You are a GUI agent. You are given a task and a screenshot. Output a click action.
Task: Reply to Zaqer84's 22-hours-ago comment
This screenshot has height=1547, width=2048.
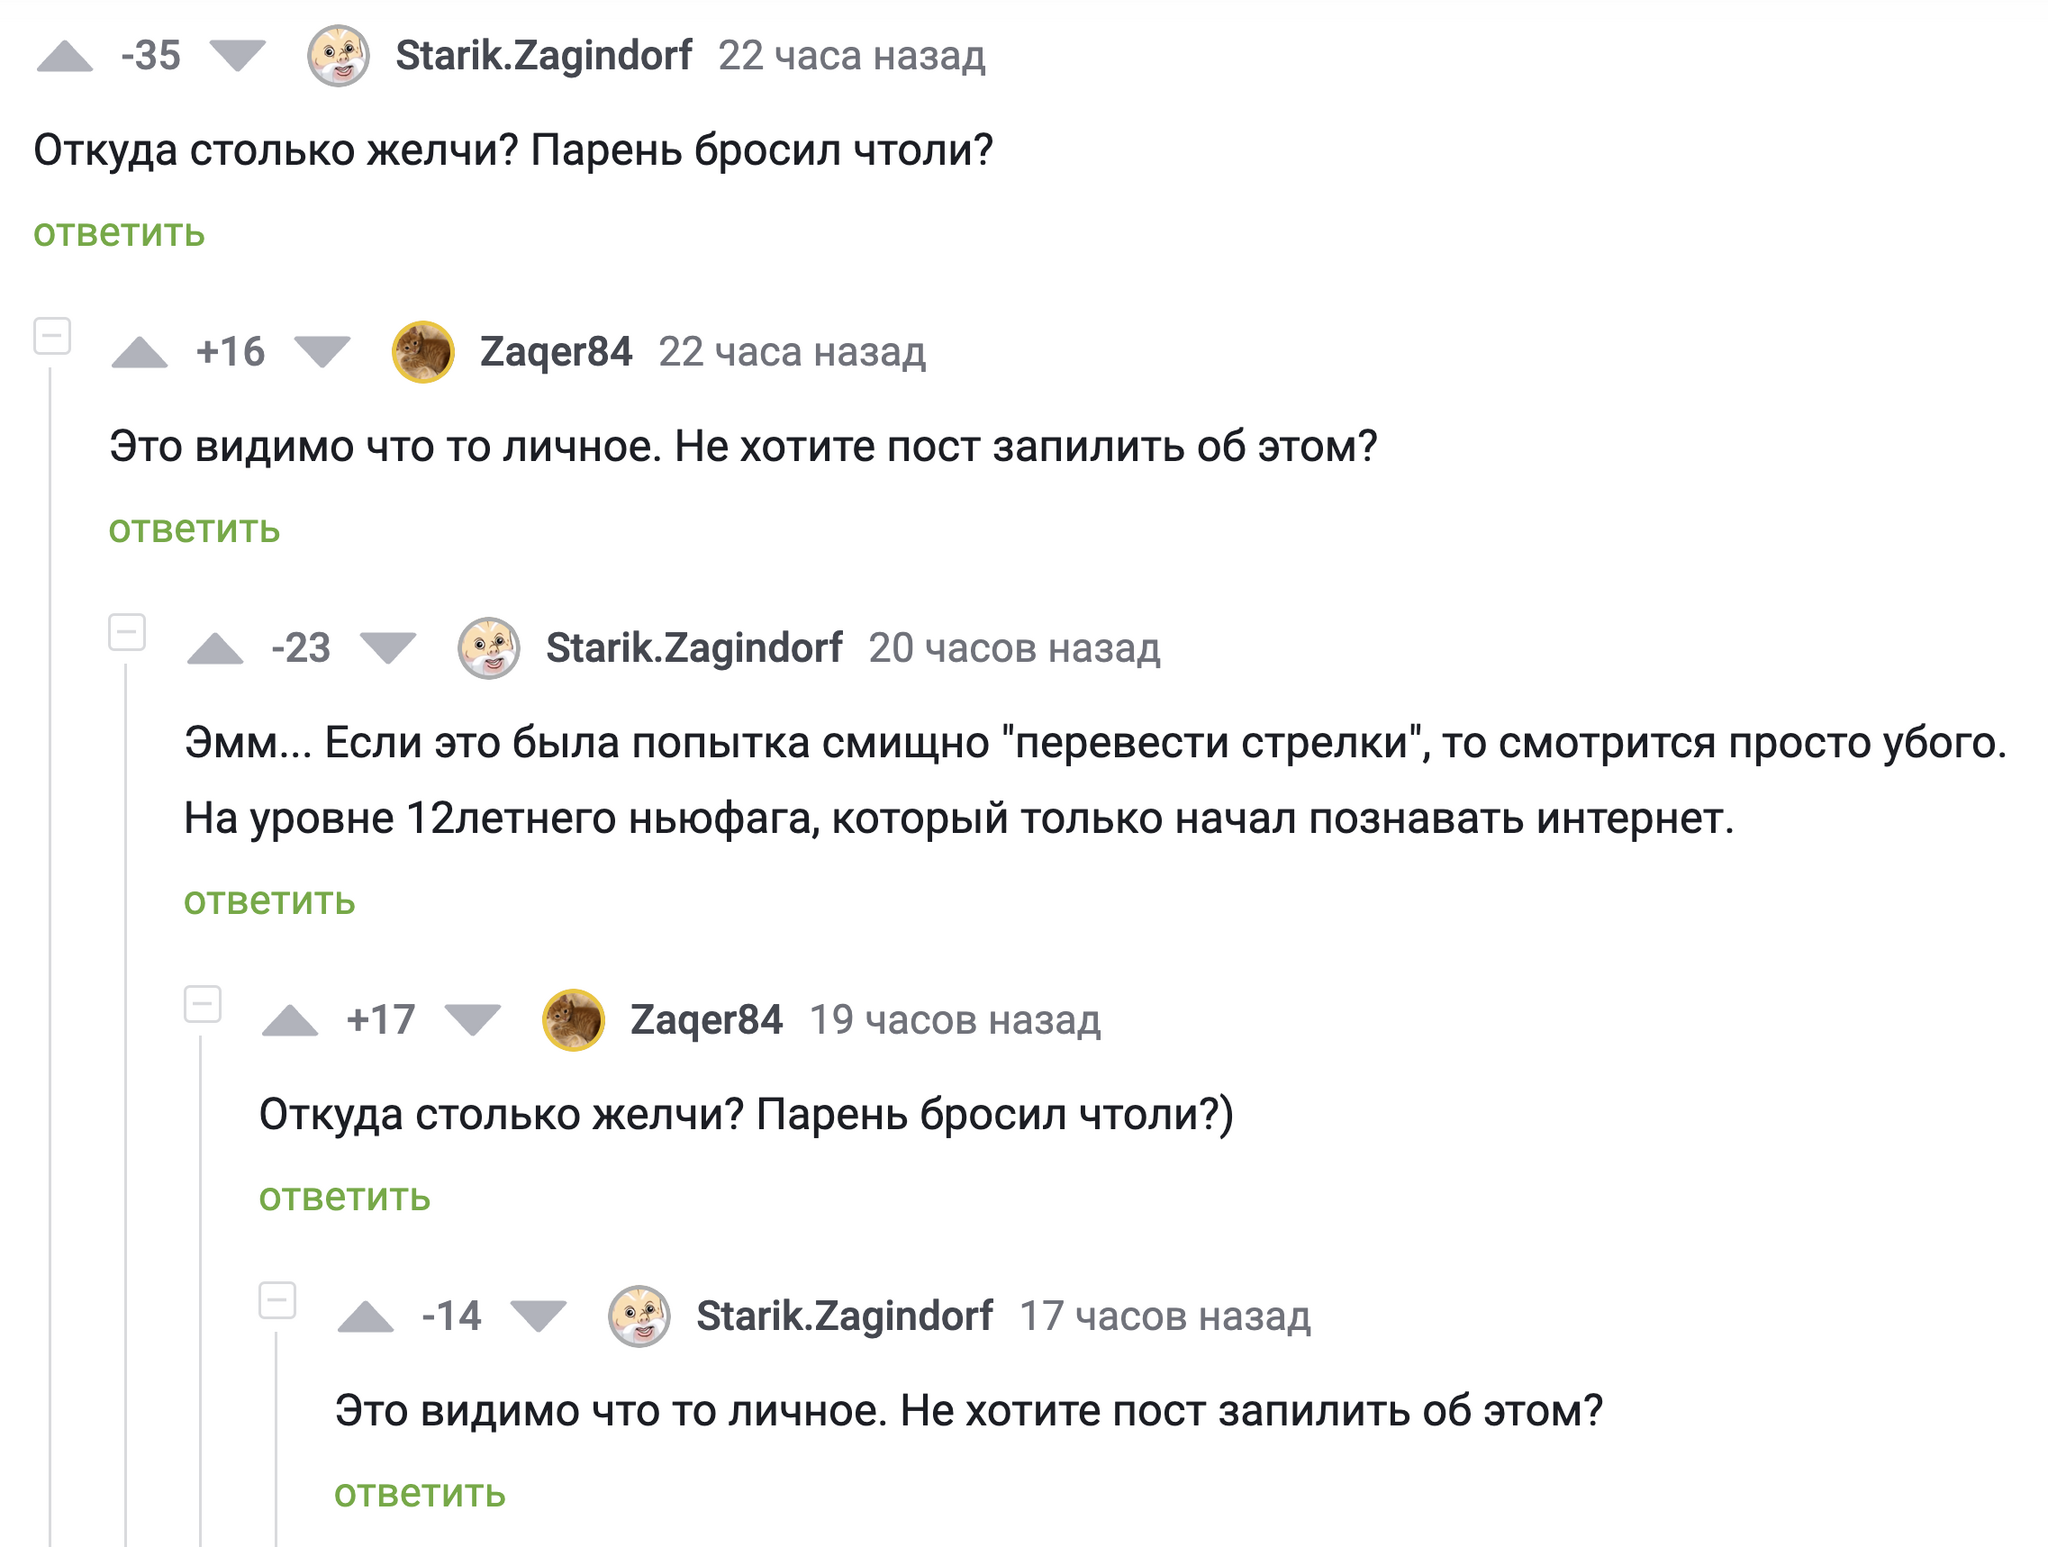(x=194, y=529)
